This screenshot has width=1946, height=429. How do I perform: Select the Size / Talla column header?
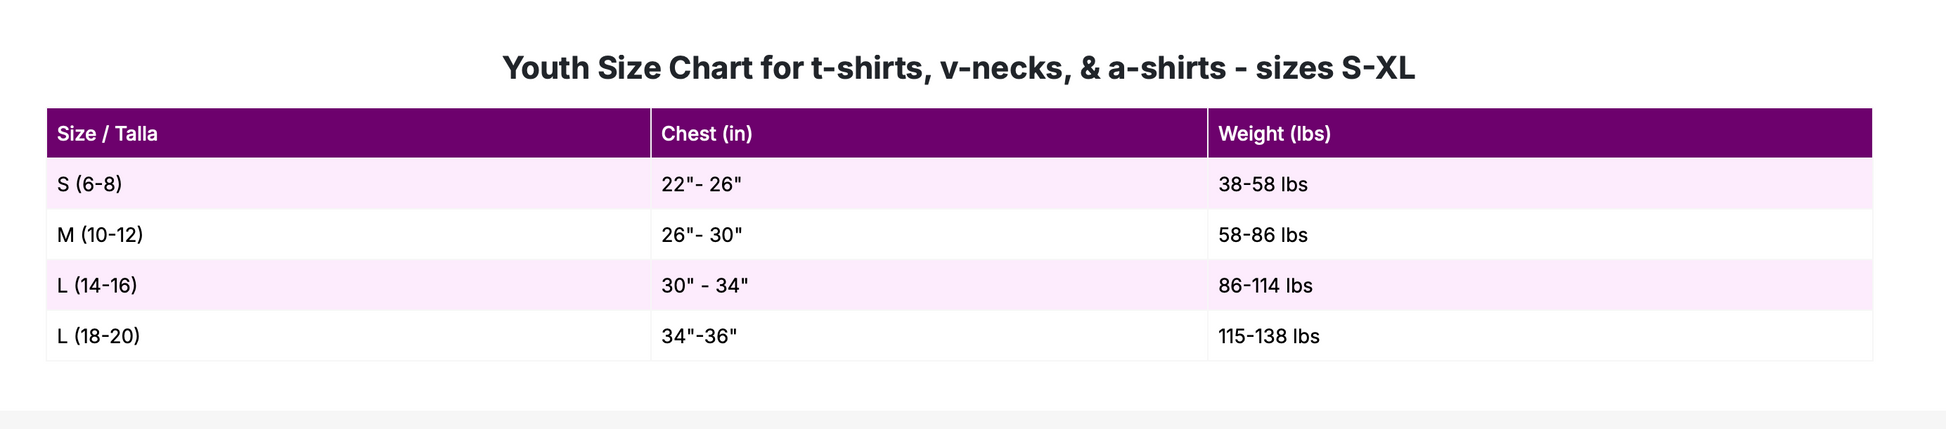pos(348,133)
